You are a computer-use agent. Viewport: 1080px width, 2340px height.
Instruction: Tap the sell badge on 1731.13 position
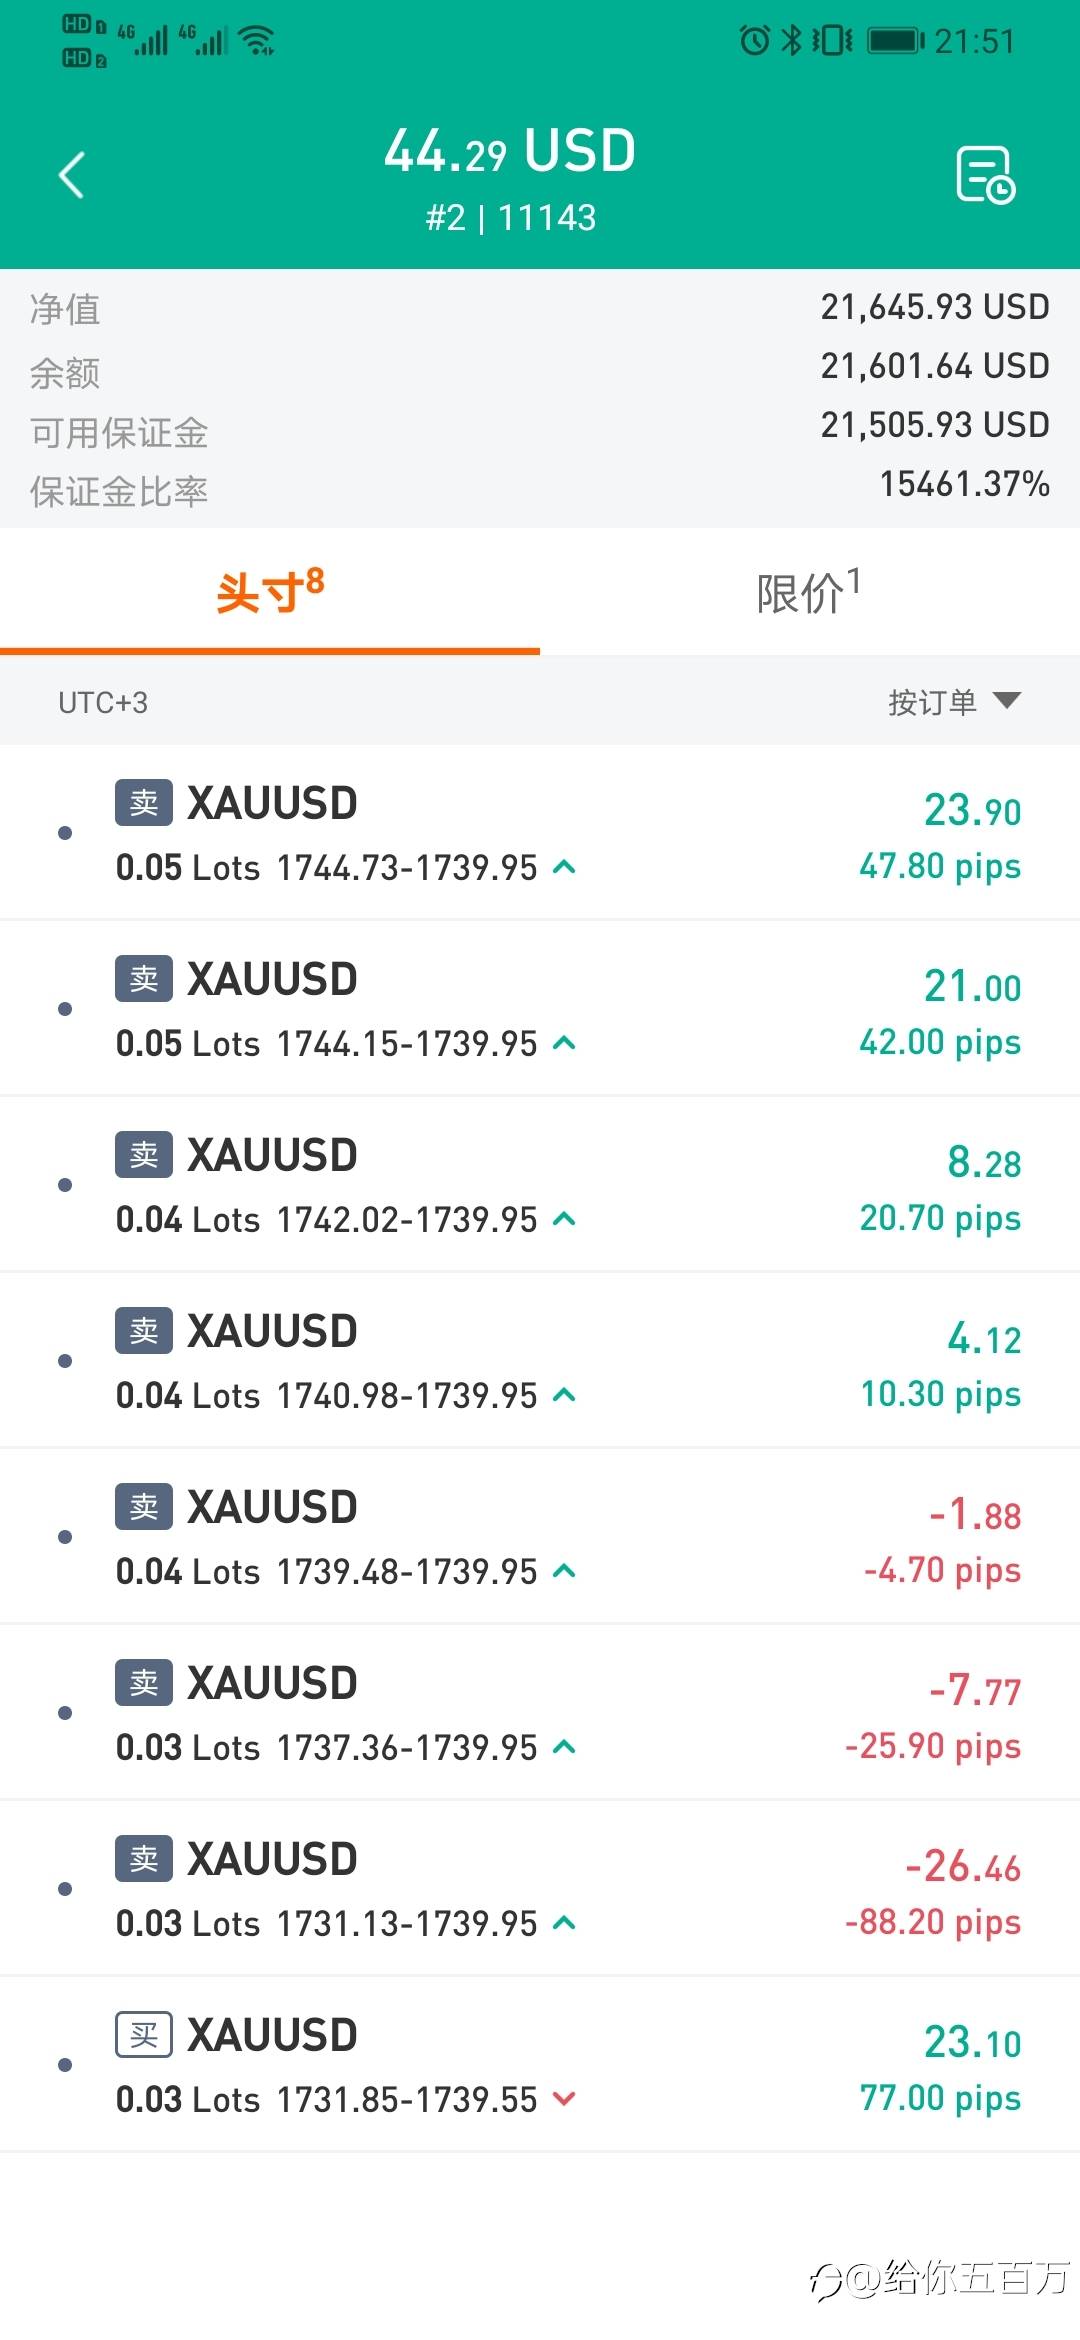(x=144, y=1858)
